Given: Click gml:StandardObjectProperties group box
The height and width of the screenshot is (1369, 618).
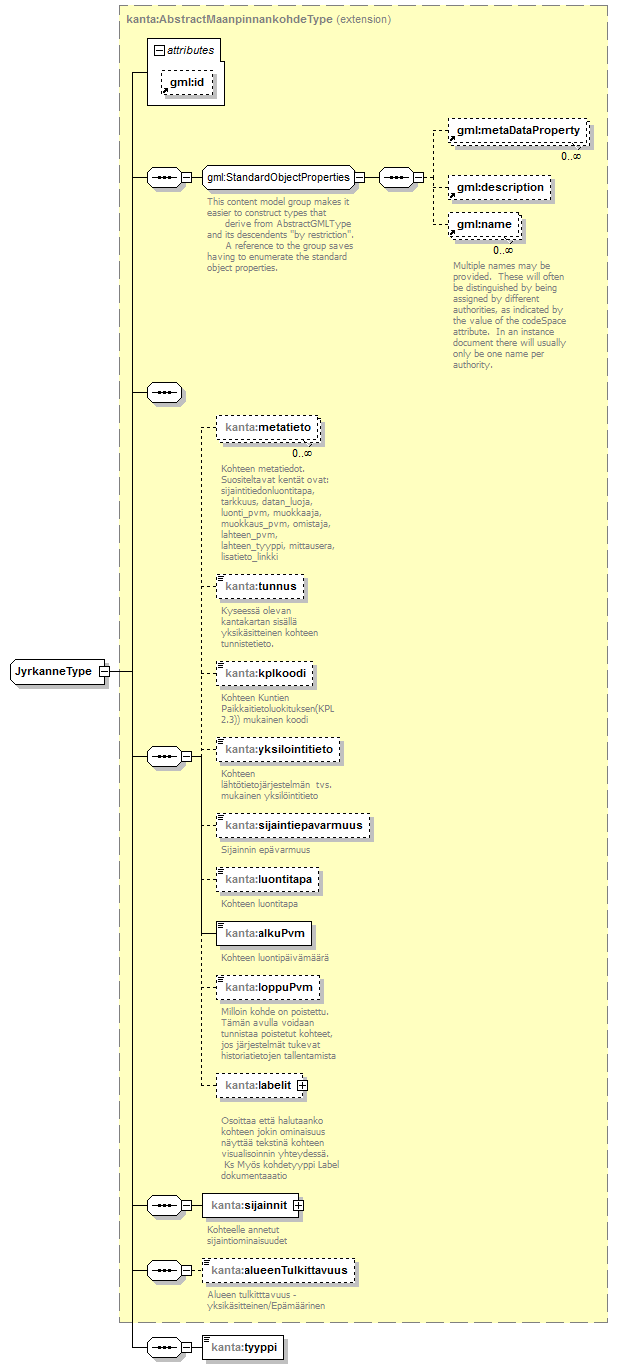Looking at the screenshot, I should click(x=278, y=178).
